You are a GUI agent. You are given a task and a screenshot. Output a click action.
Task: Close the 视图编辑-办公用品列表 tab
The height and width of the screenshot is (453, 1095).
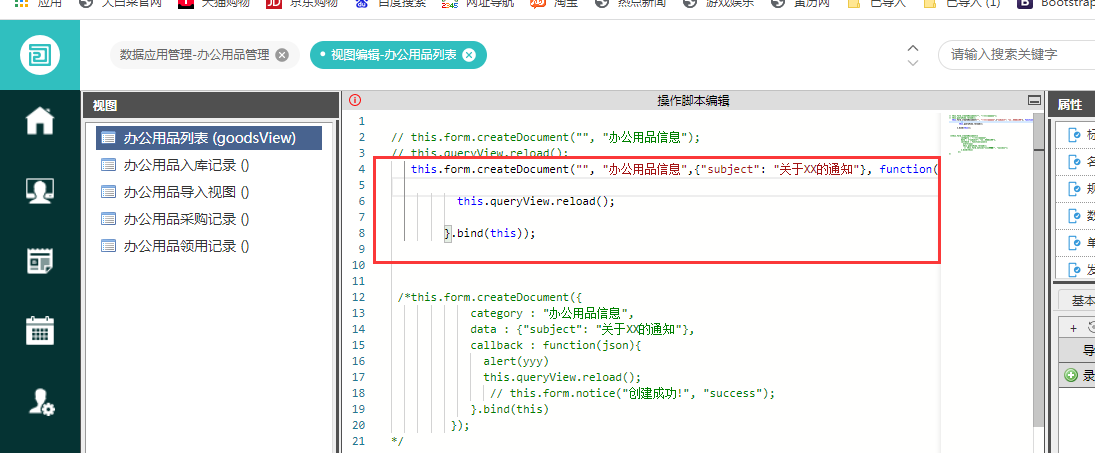469,55
